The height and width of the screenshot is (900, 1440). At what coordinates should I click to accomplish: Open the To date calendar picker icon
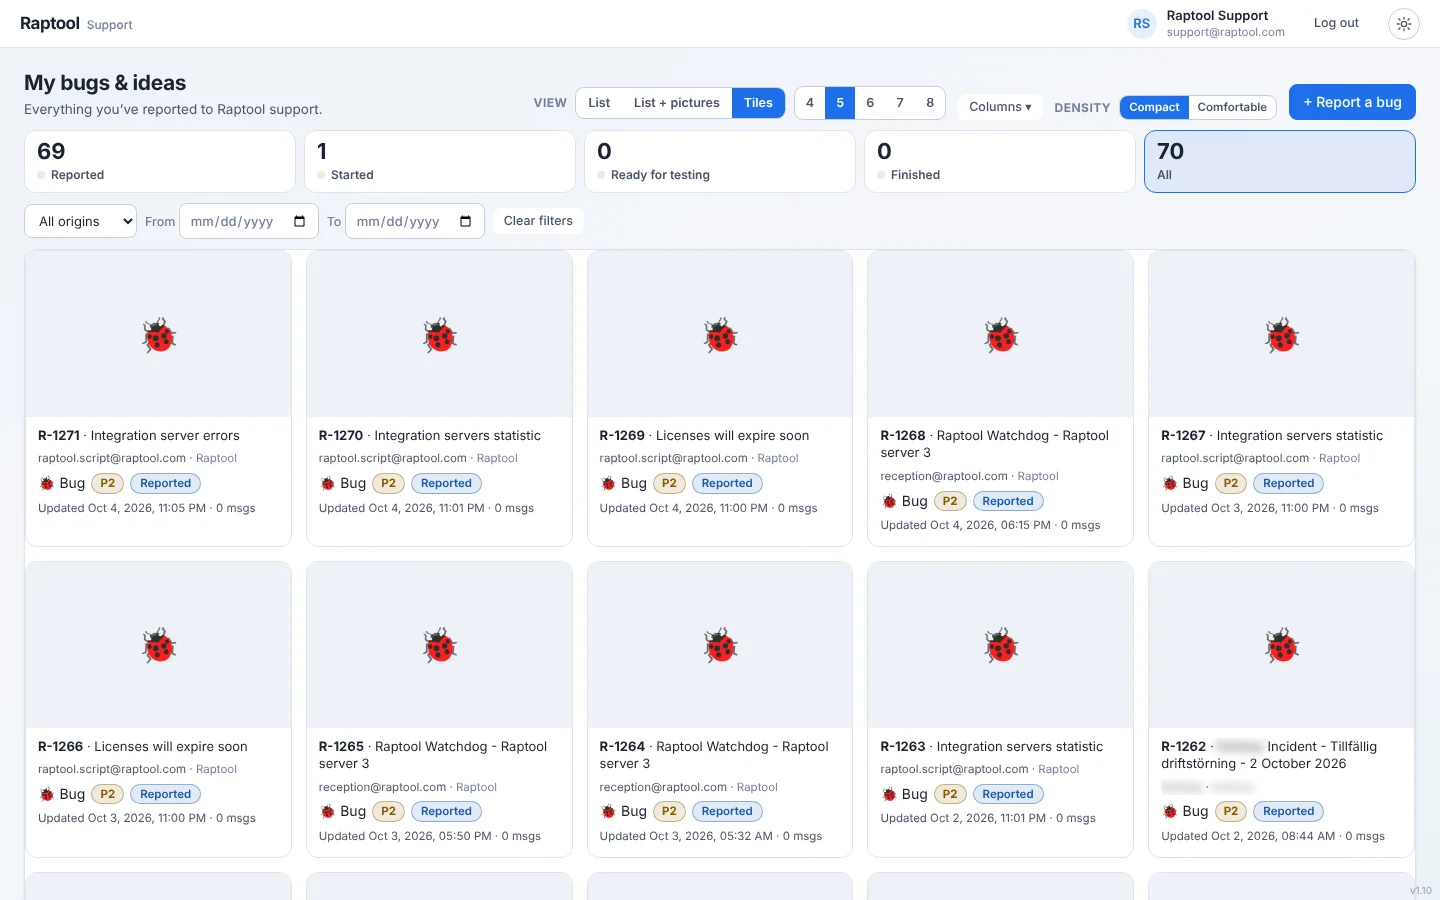point(465,221)
